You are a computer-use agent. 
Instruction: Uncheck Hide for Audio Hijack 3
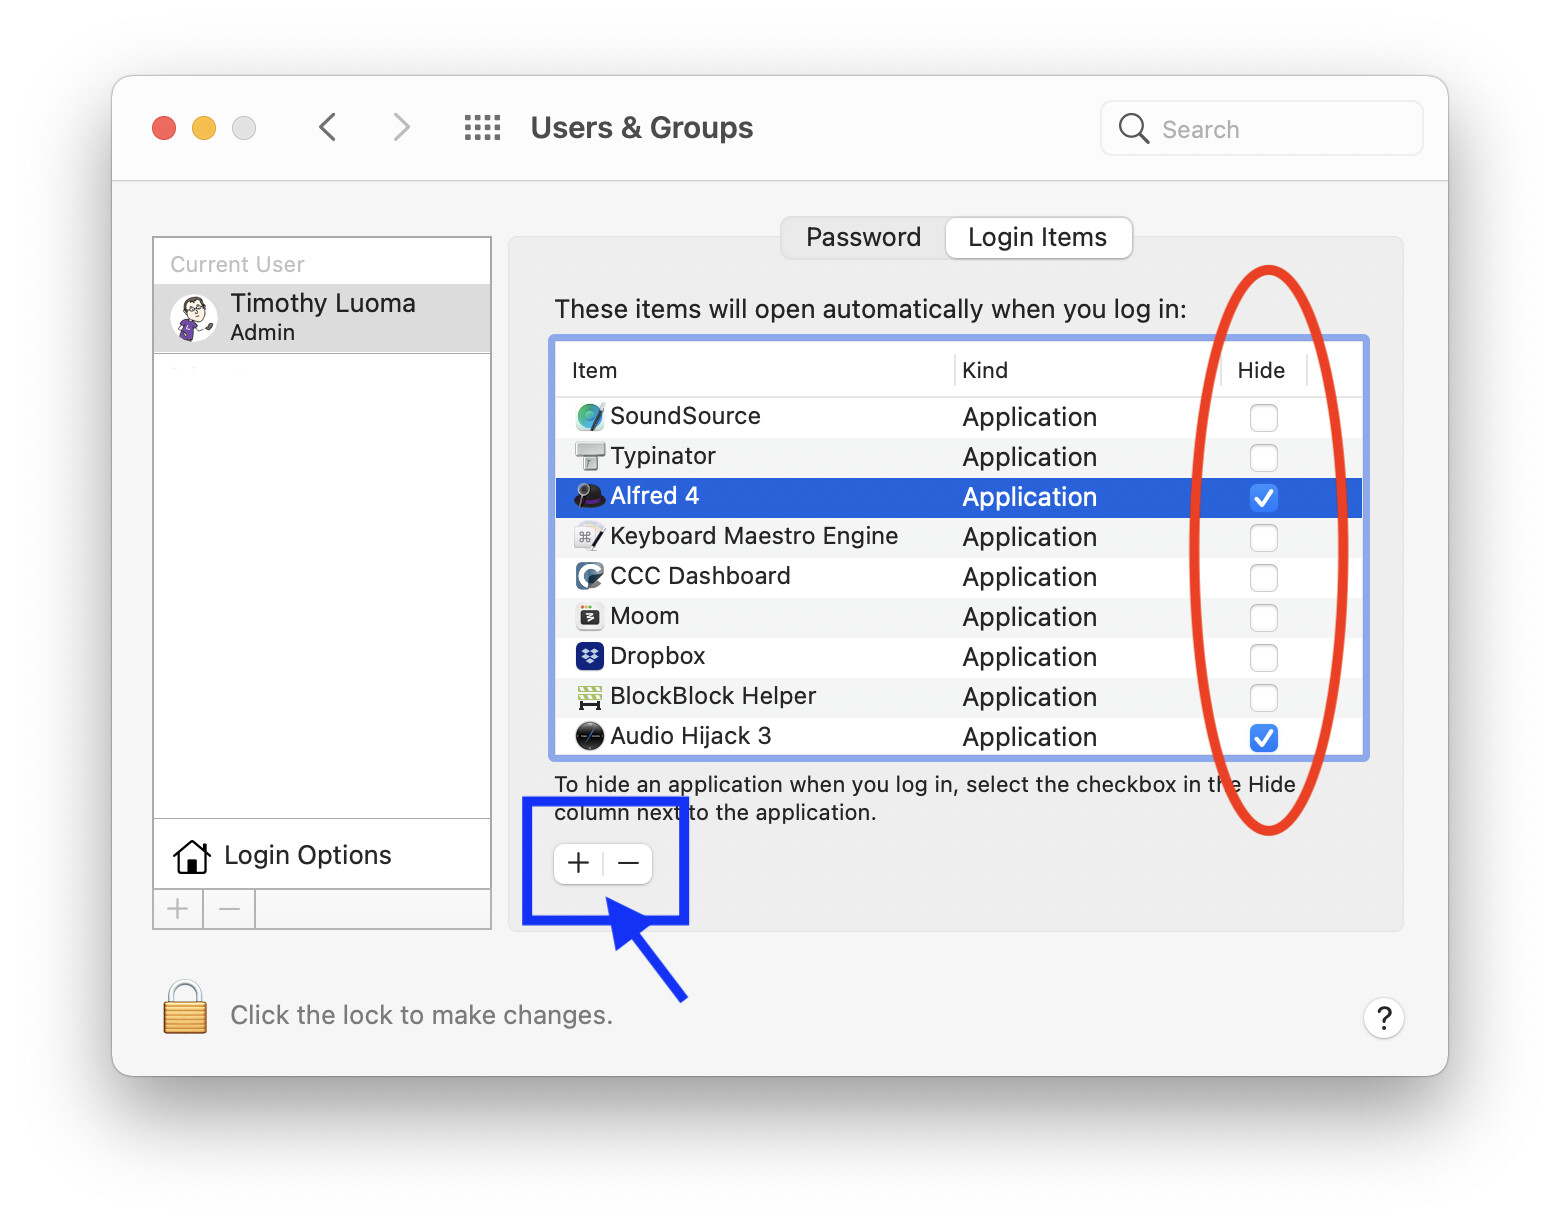coord(1263,738)
